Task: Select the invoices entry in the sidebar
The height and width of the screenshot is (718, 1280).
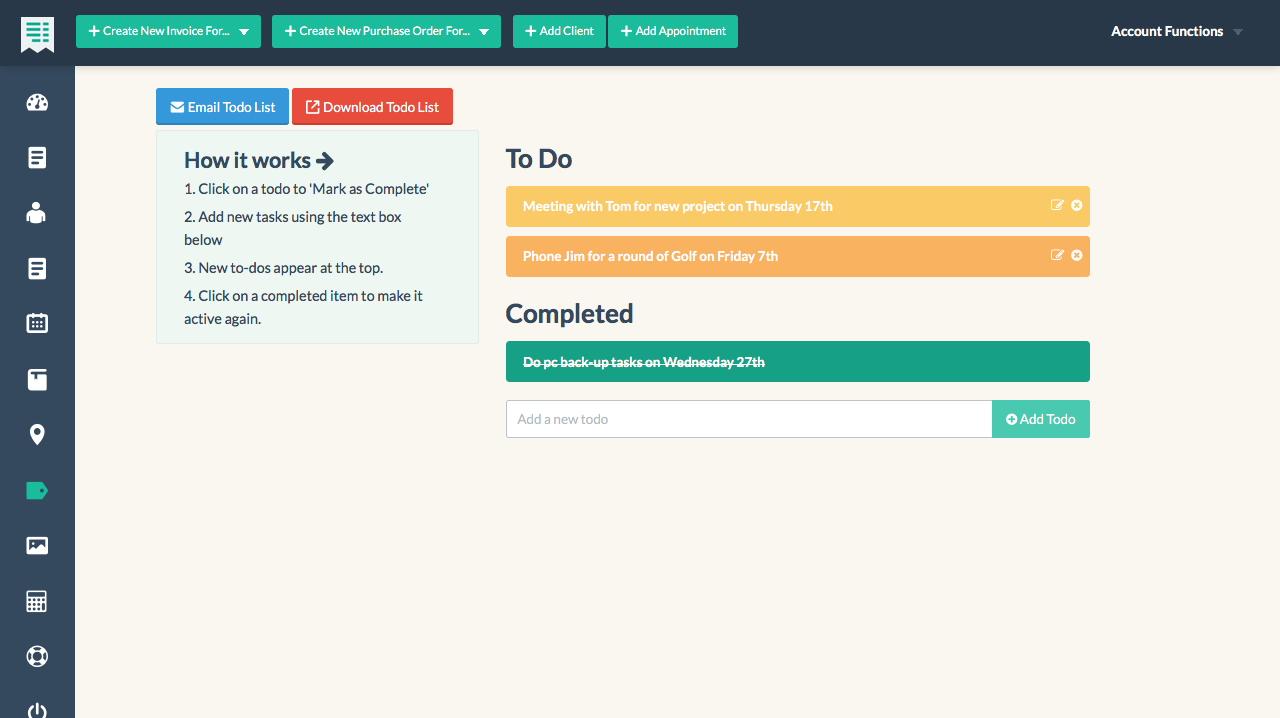Action: click(x=37, y=157)
